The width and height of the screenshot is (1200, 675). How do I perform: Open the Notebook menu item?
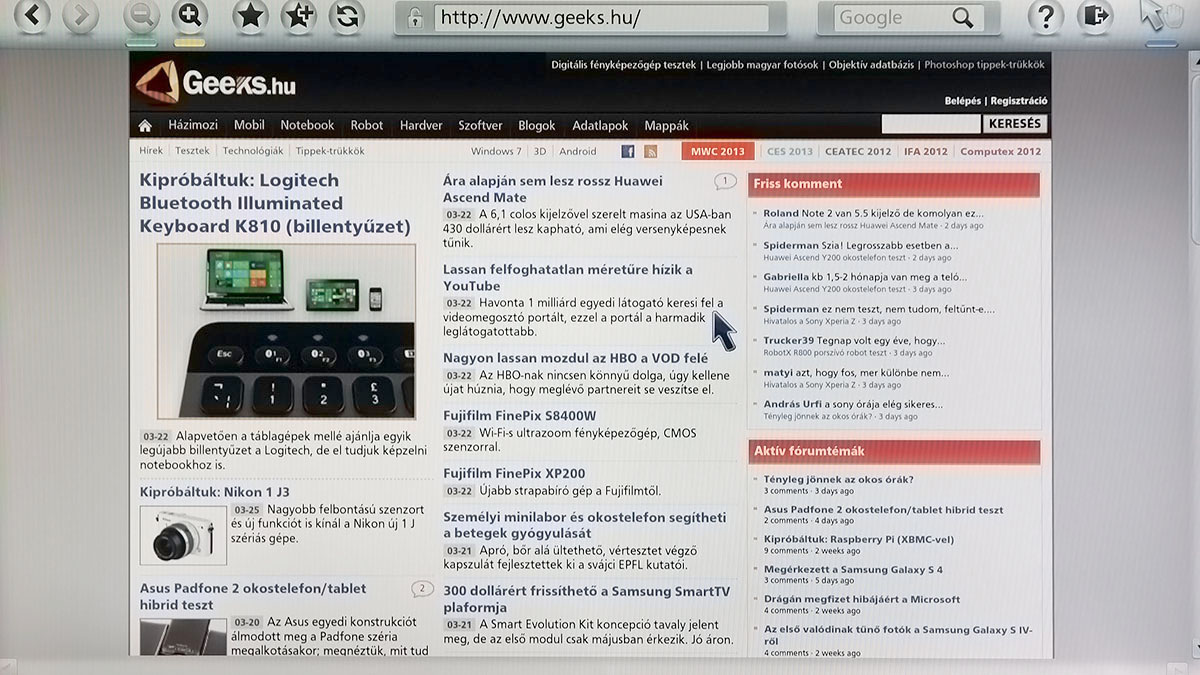pyautogui.click(x=307, y=126)
